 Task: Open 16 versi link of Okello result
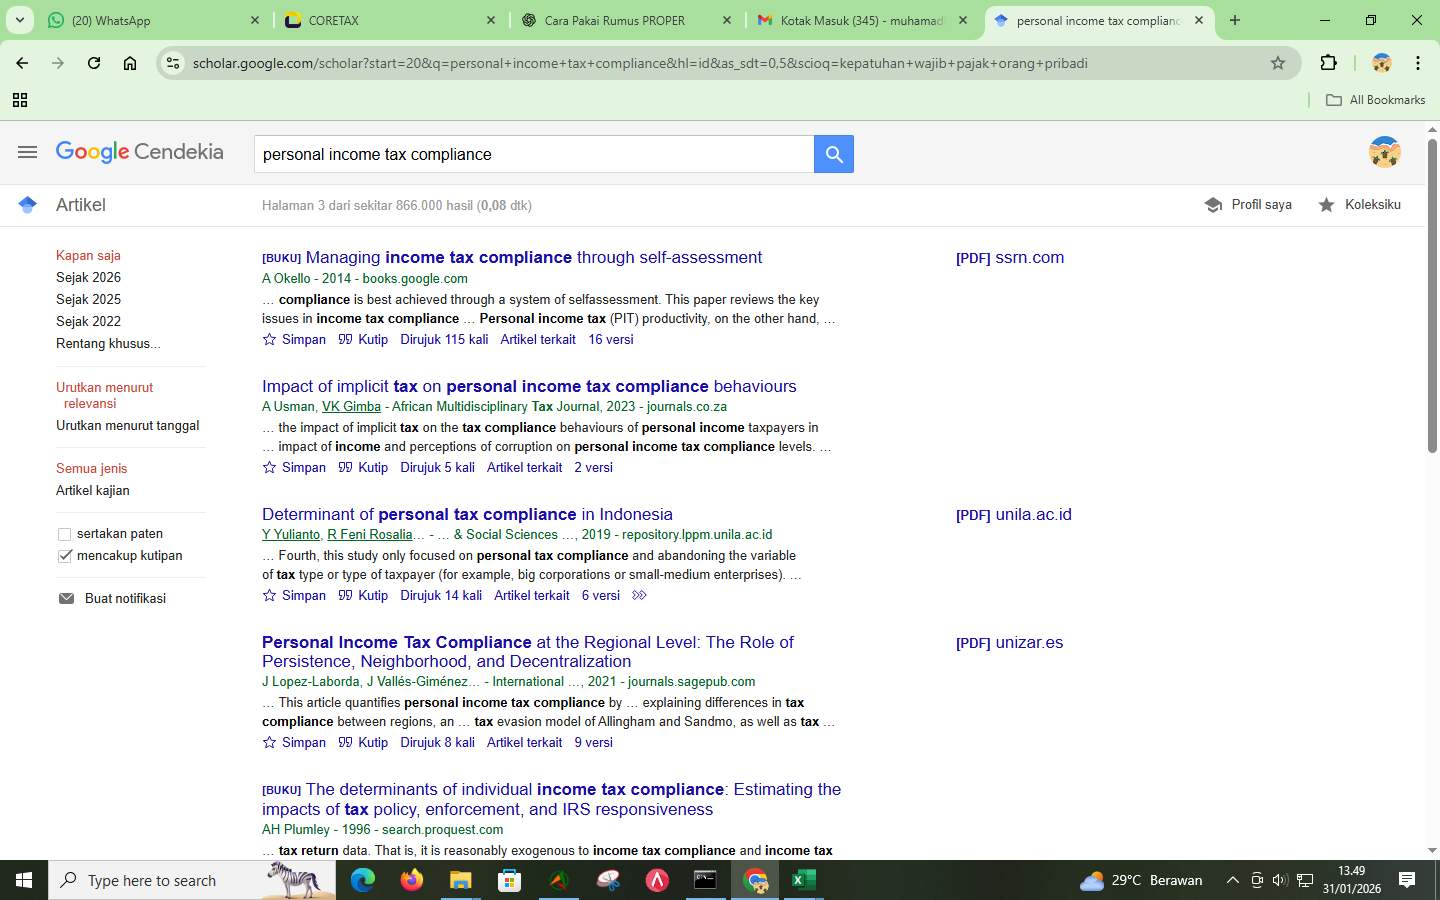[x=611, y=339]
